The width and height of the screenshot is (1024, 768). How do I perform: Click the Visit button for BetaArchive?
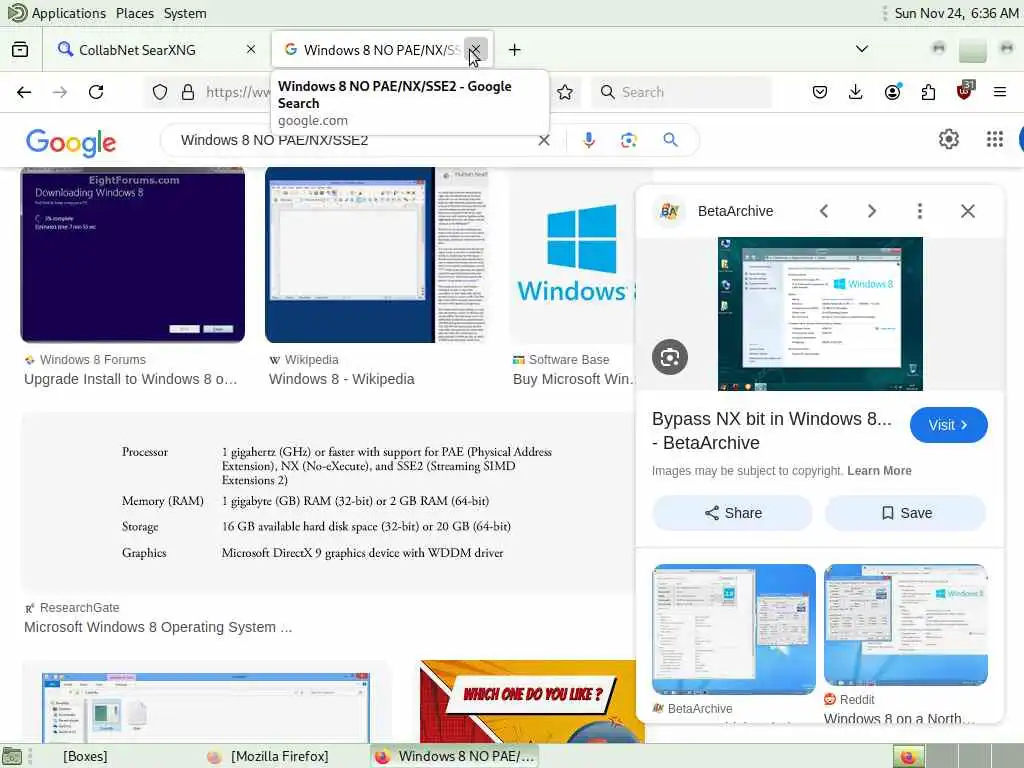948,425
